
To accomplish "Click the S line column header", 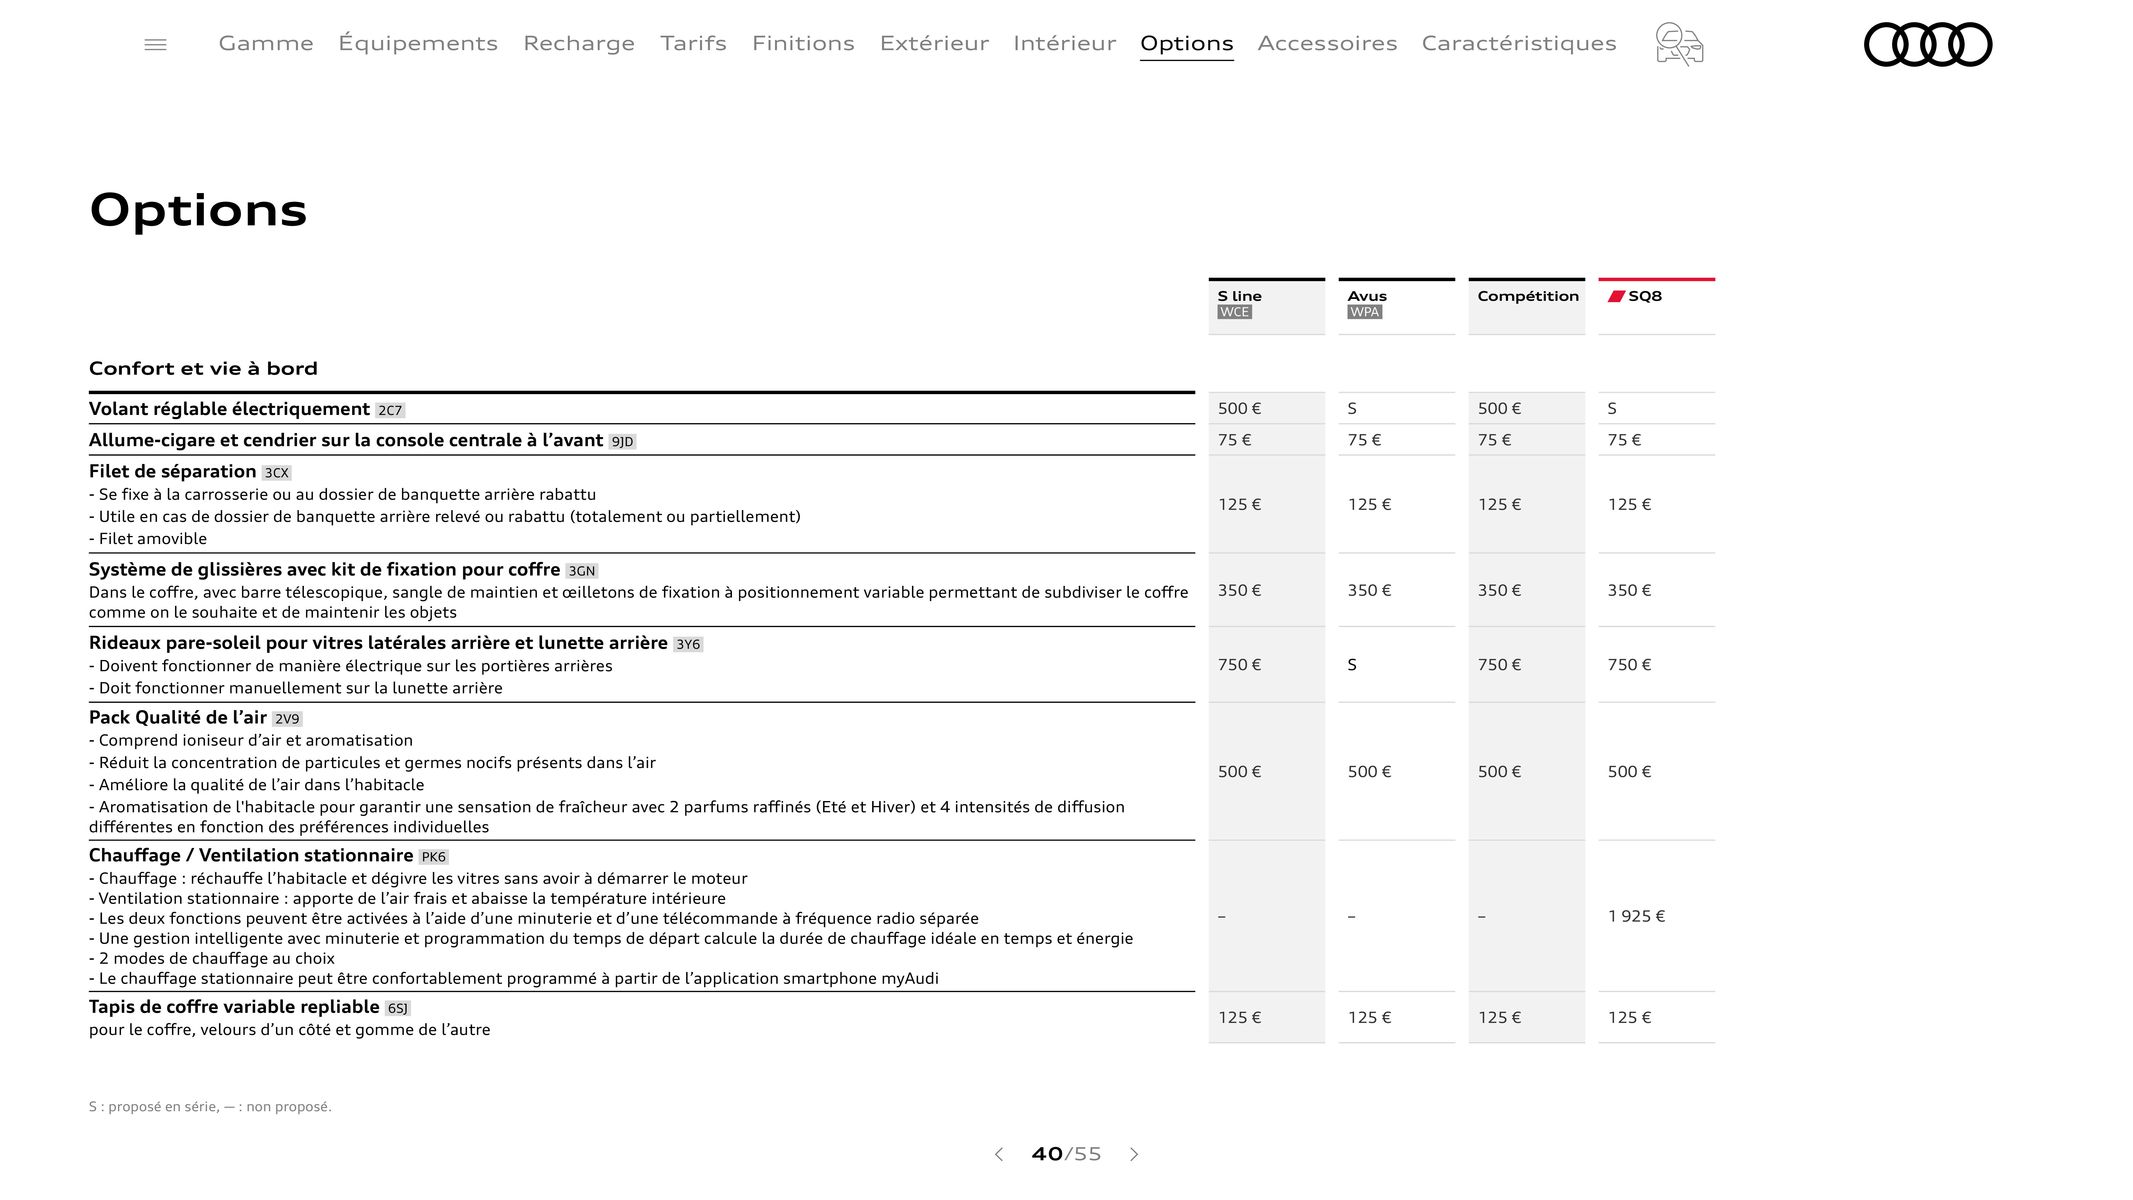I will [x=1266, y=306].
